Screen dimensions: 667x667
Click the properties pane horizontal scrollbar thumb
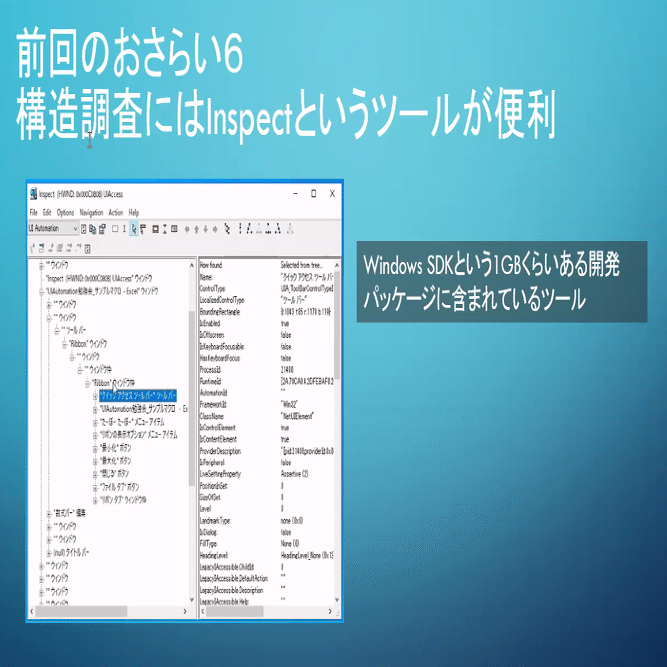(234, 611)
